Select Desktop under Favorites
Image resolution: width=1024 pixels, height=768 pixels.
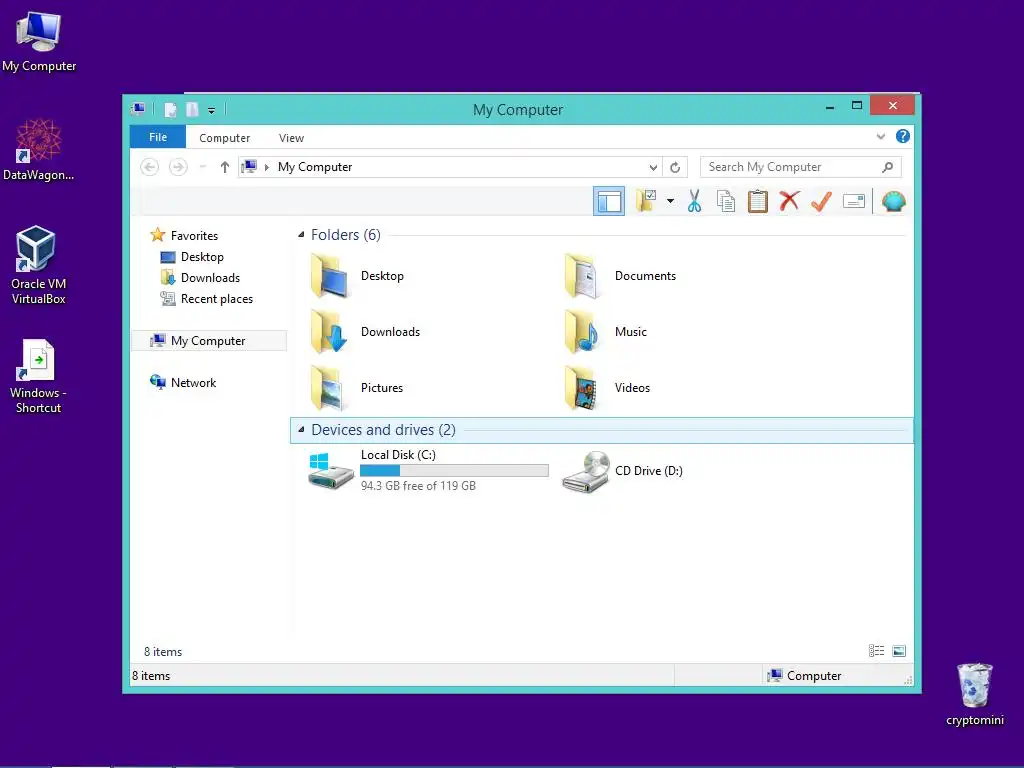click(192, 257)
